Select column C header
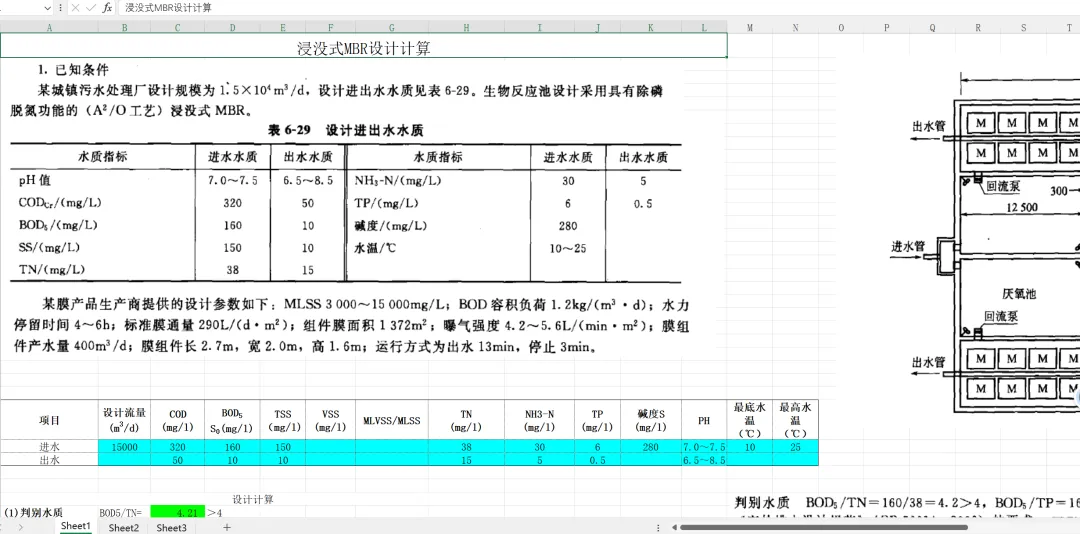Viewport: 1080px width, 534px height. (178, 28)
